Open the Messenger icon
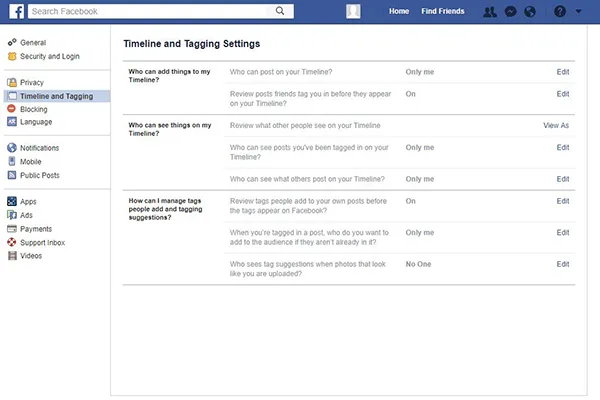Image resolution: width=600 pixels, height=400 pixels. coord(510,12)
